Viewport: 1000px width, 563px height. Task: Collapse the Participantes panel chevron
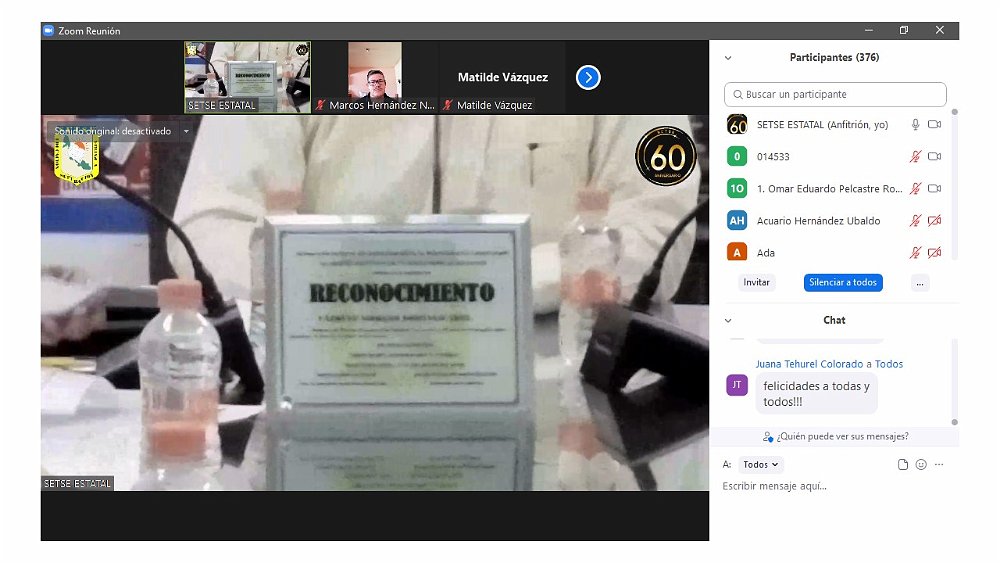coord(728,58)
